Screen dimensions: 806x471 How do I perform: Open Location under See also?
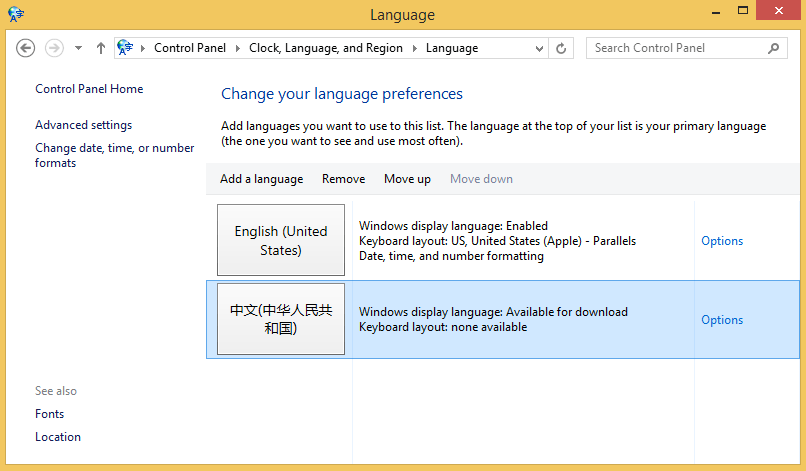tap(58, 437)
